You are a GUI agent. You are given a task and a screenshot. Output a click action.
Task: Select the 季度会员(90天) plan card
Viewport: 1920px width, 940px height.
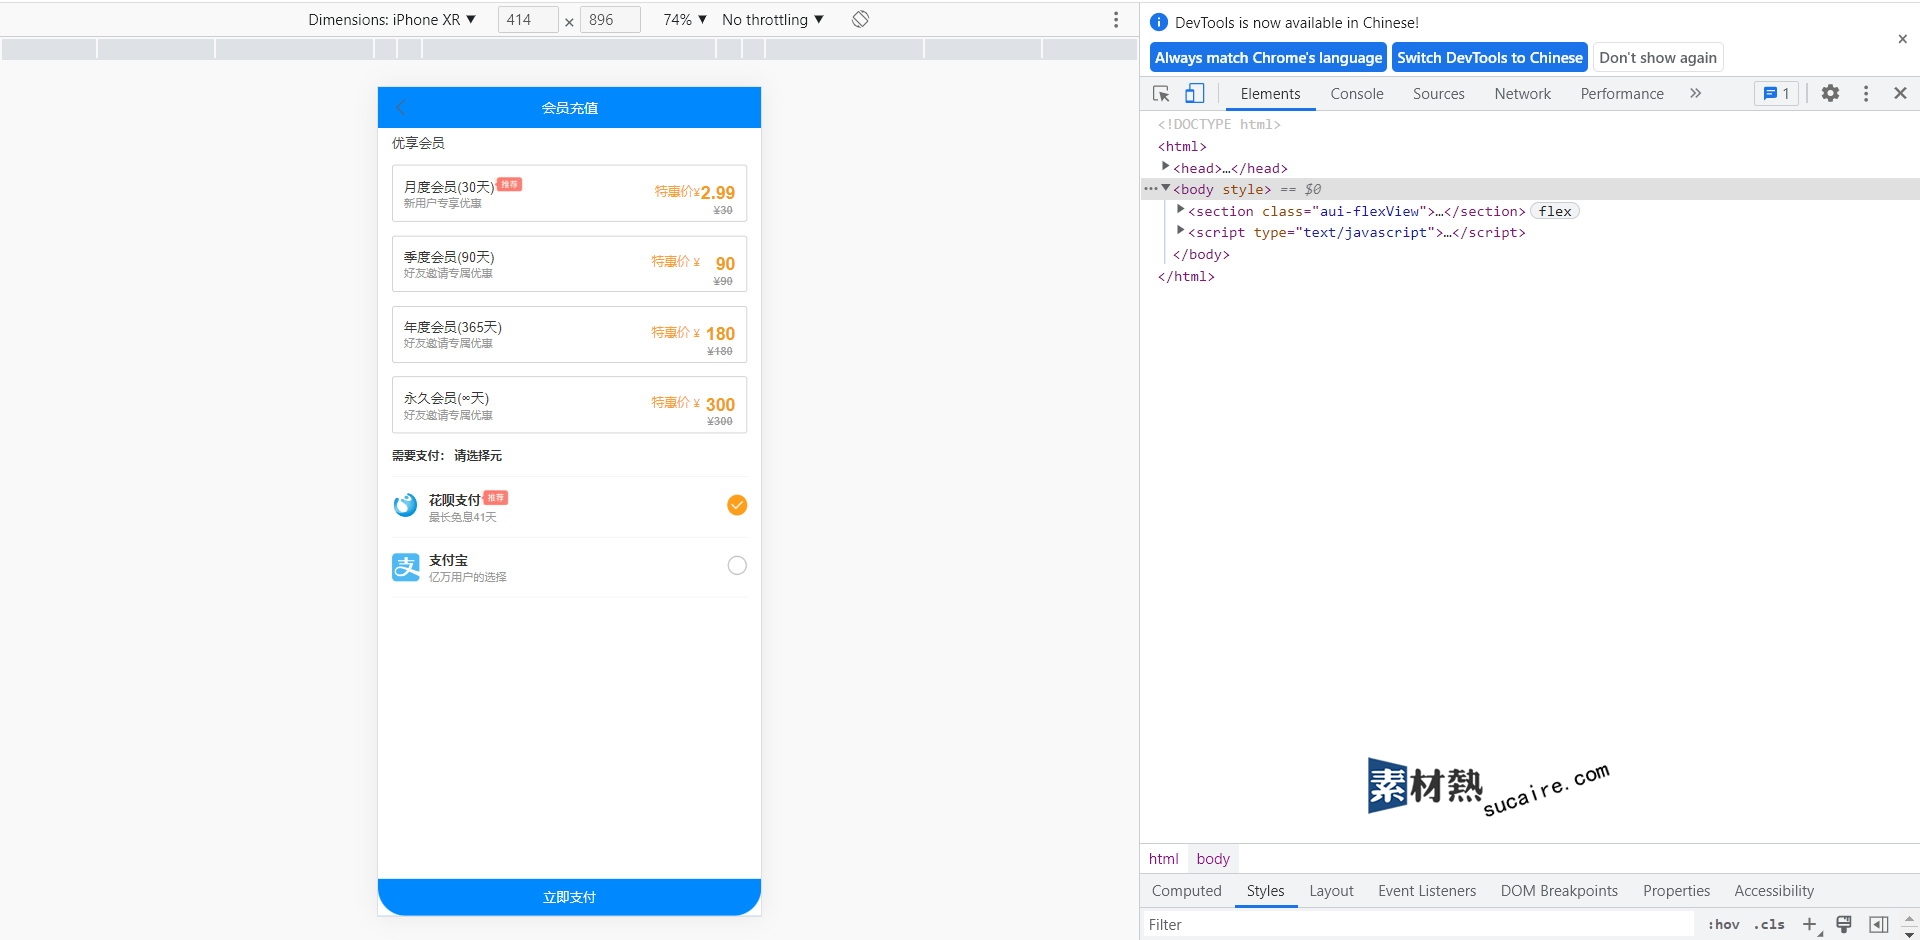point(569,264)
